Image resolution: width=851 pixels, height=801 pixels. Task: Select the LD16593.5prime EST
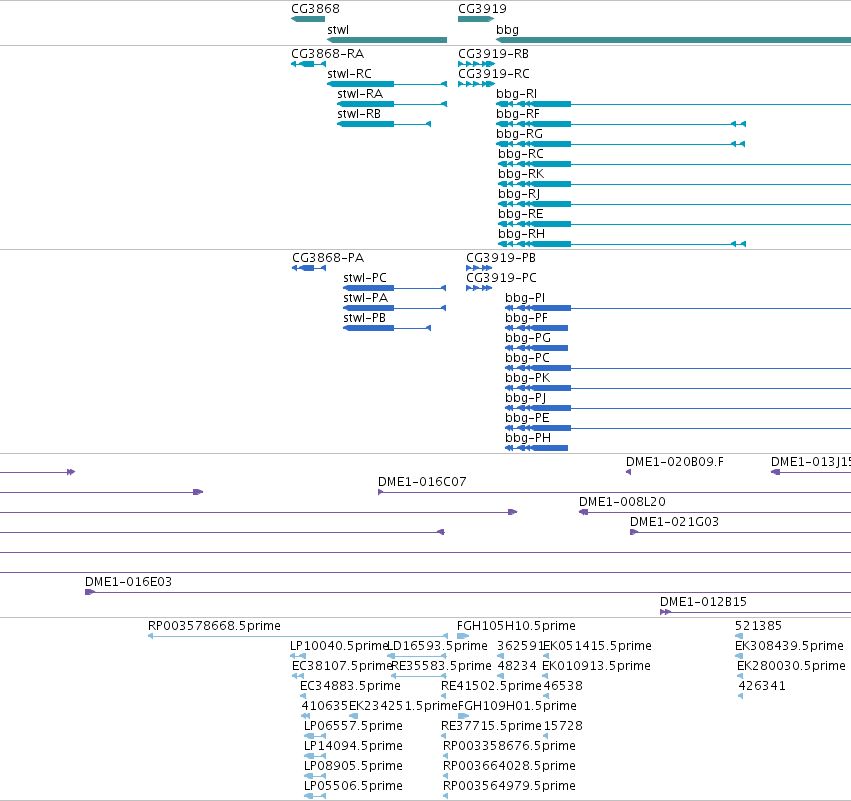coord(416,656)
